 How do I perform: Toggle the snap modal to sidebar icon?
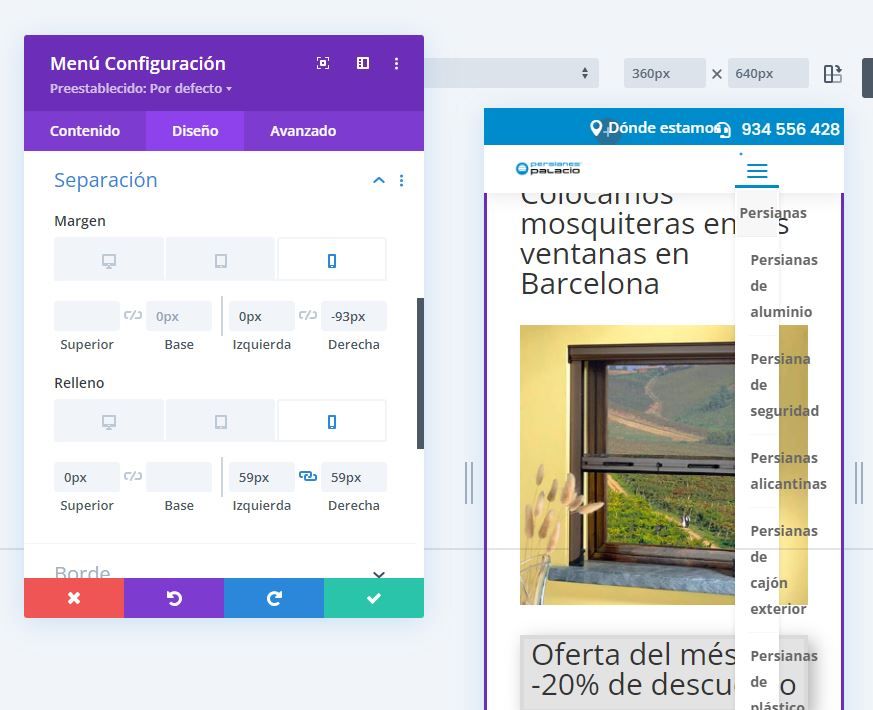(362, 63)
